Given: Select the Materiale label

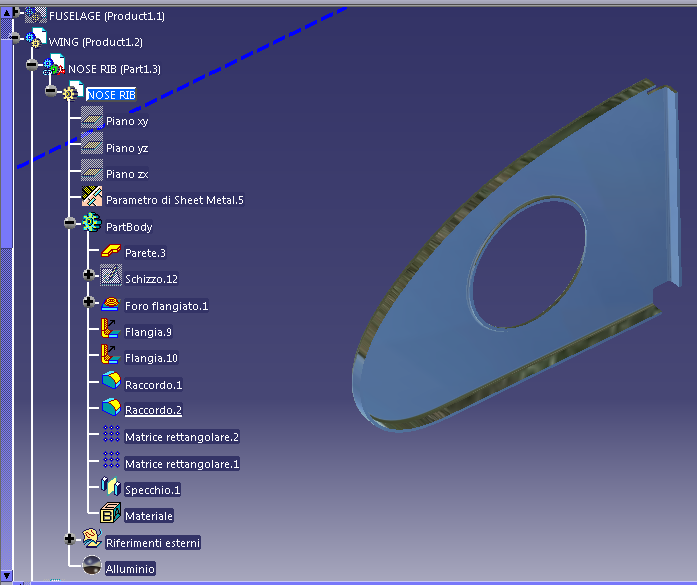Looking at the screenshot, I should (x=148, y=516).
